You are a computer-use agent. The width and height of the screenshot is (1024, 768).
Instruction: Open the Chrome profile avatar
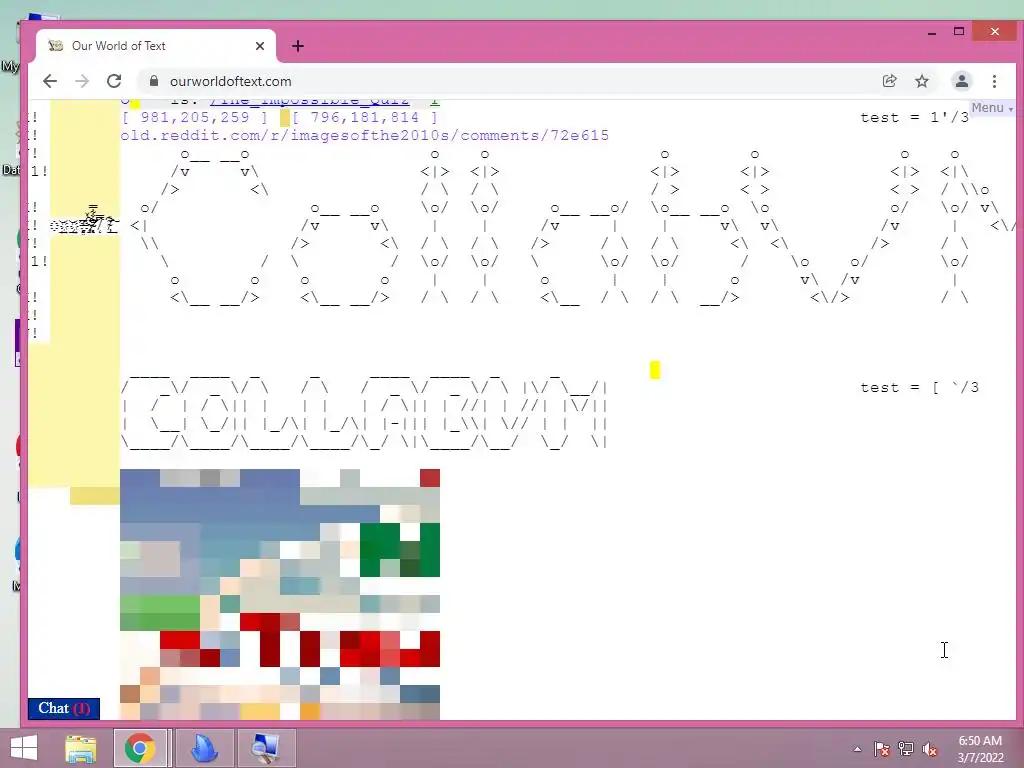pos(961,81)
